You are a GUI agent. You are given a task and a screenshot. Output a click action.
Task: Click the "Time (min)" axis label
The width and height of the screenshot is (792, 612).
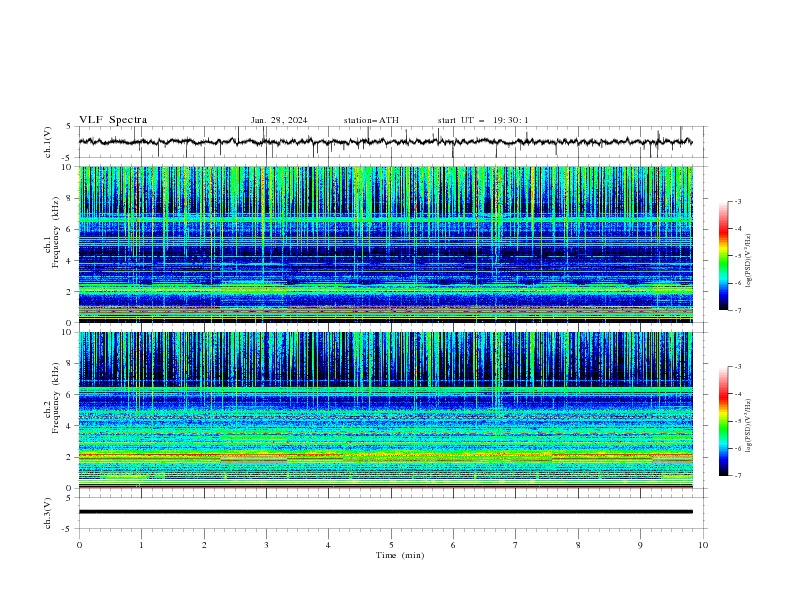pos(400,555)
